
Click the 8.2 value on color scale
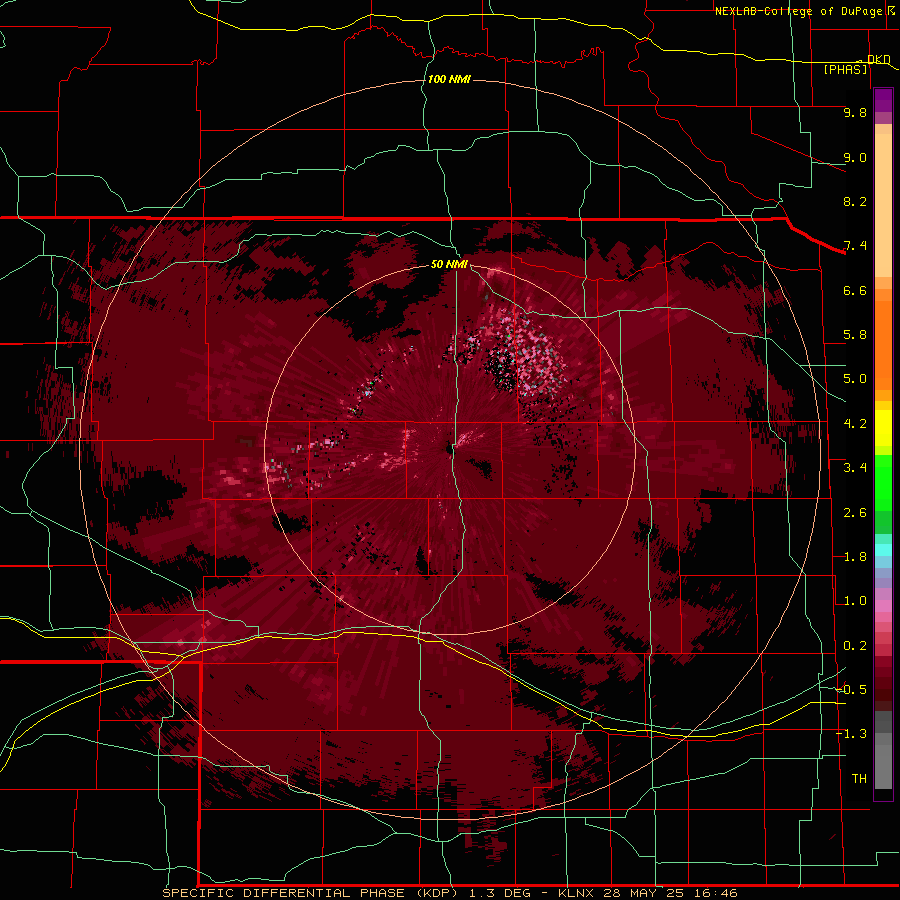(x=855, y=201)
